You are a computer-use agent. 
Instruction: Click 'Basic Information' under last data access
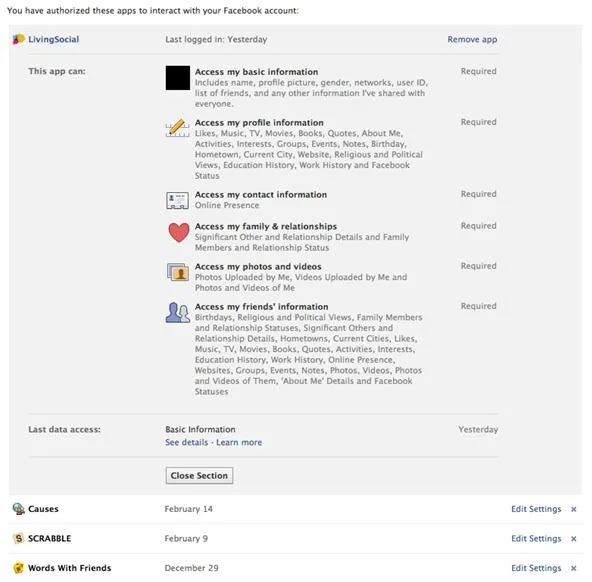coord(200,430)
